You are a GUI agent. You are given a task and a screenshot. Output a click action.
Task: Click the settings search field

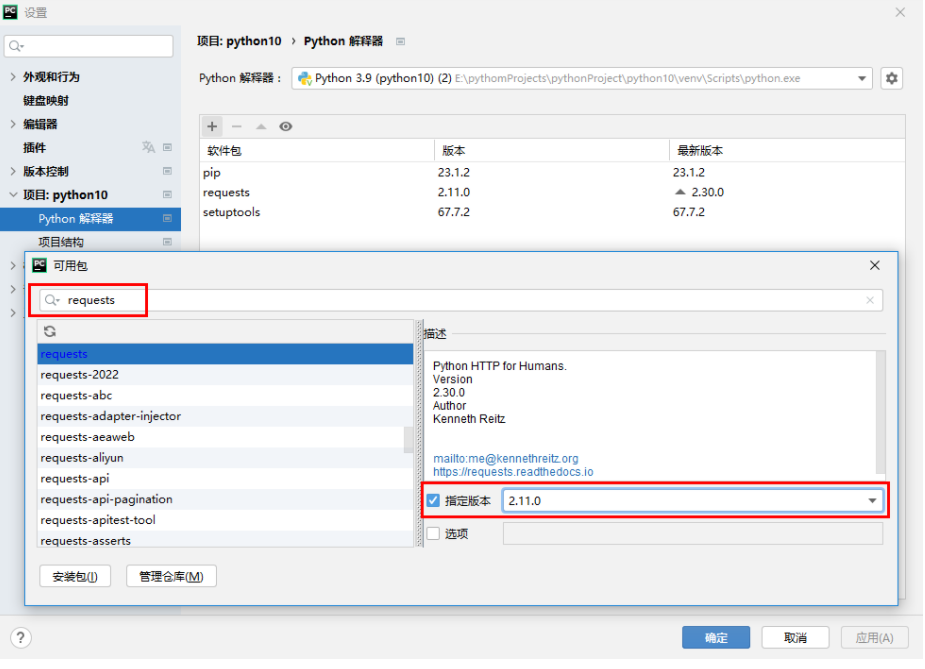(88, 46)
